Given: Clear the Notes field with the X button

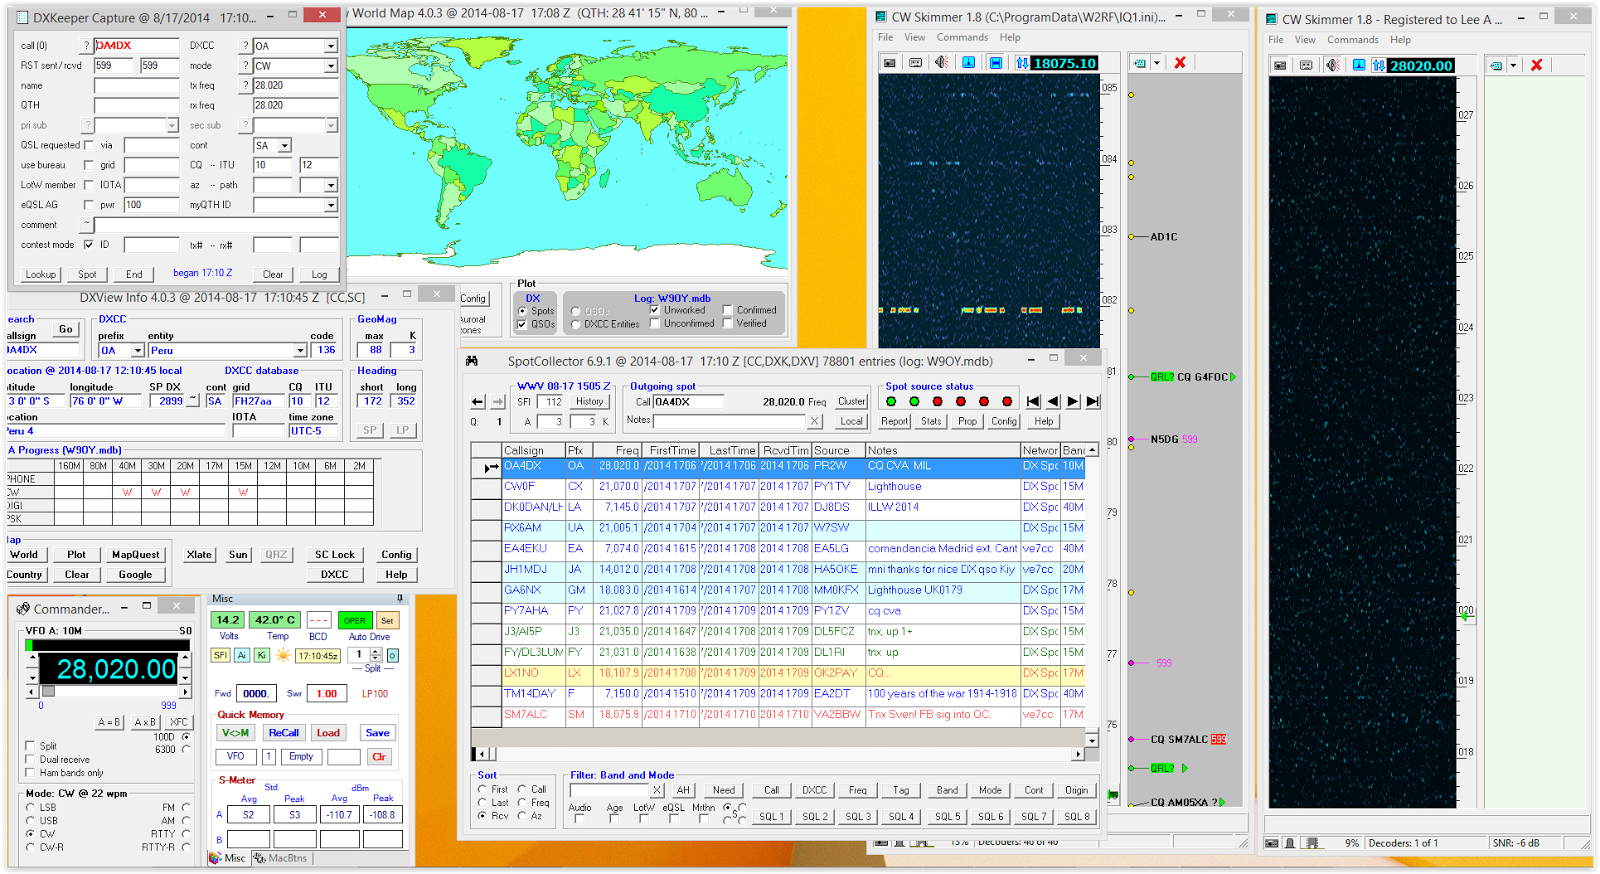Looking at the screenshot, I should coord(815,421).
